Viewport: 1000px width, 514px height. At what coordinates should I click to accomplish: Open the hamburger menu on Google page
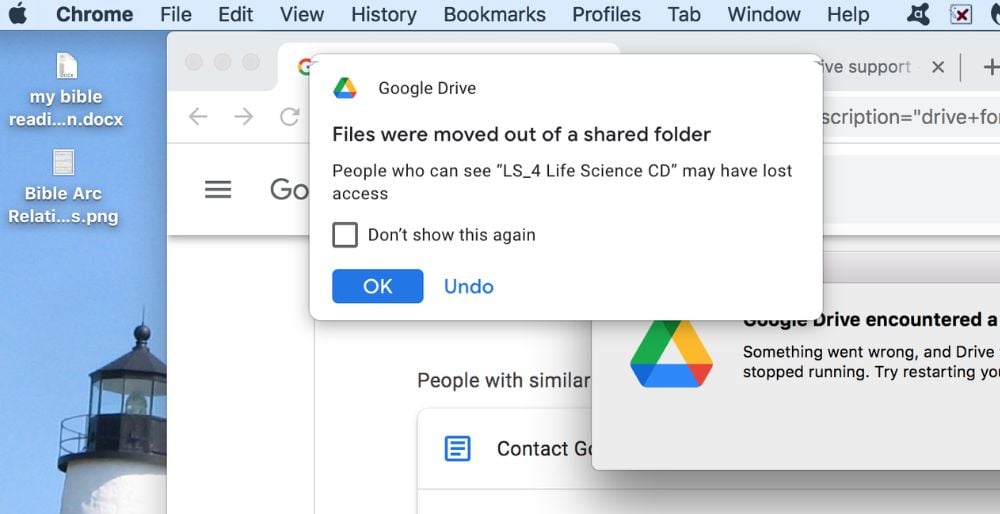pyautogui.click(x=218, y=190)
